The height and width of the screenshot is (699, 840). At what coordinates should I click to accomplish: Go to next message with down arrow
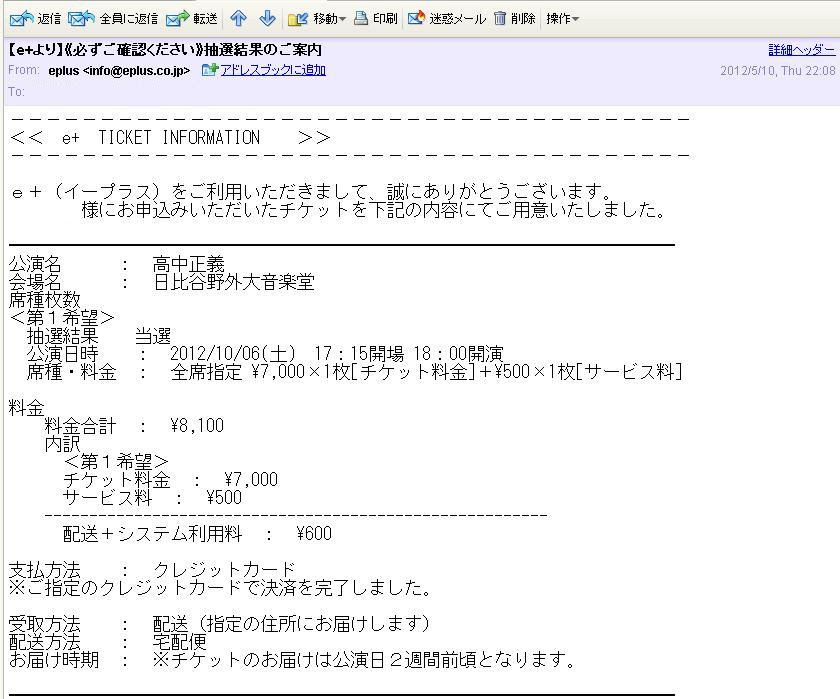(267, 19)
